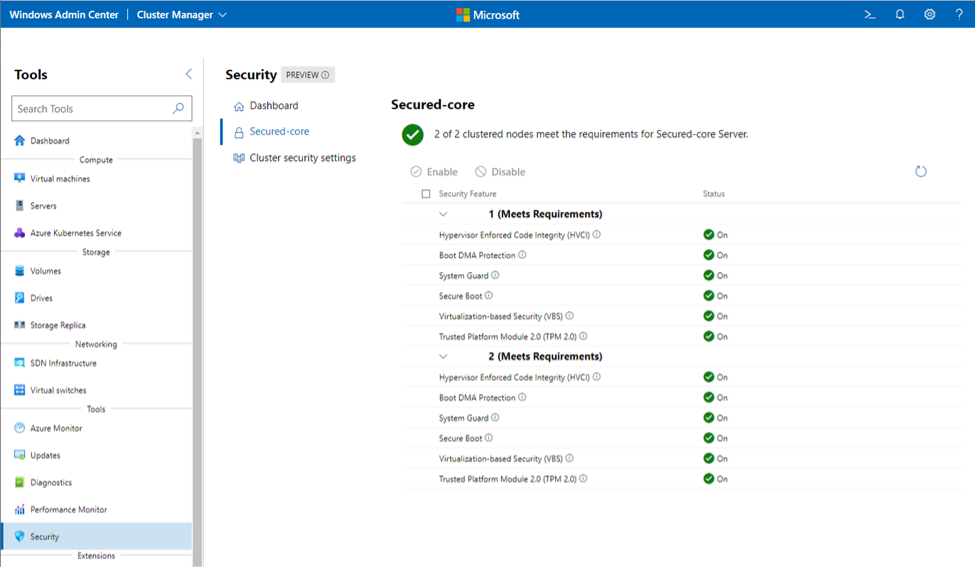Screen dimensions: 979x568
Task: Show info for node 1 VBS
Action: click(569, 316)
